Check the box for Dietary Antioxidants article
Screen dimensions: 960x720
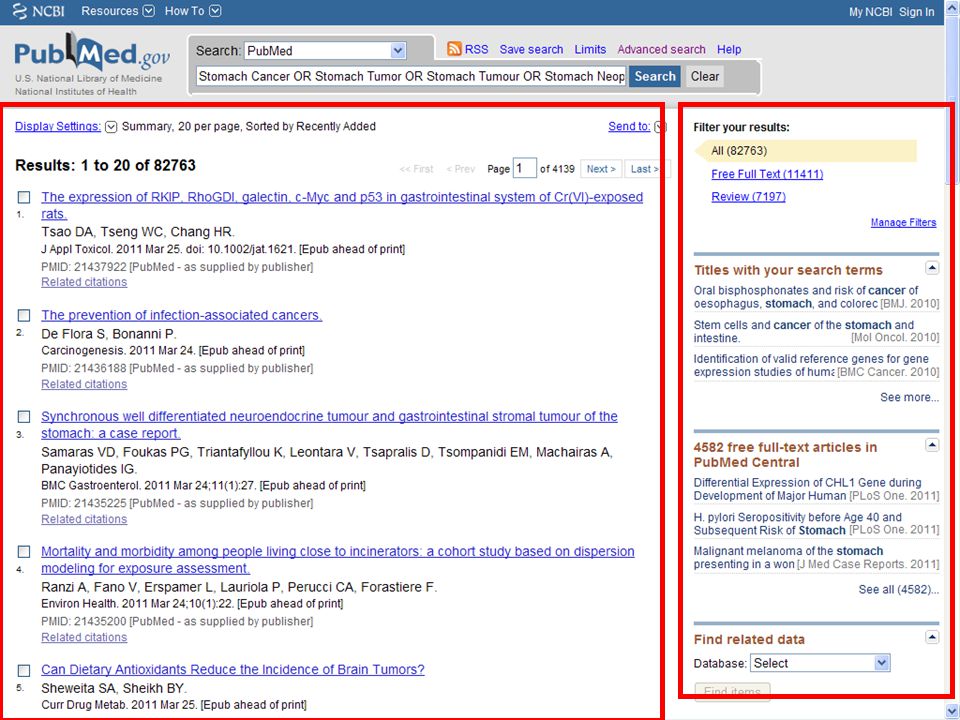[x=24, y=670]
